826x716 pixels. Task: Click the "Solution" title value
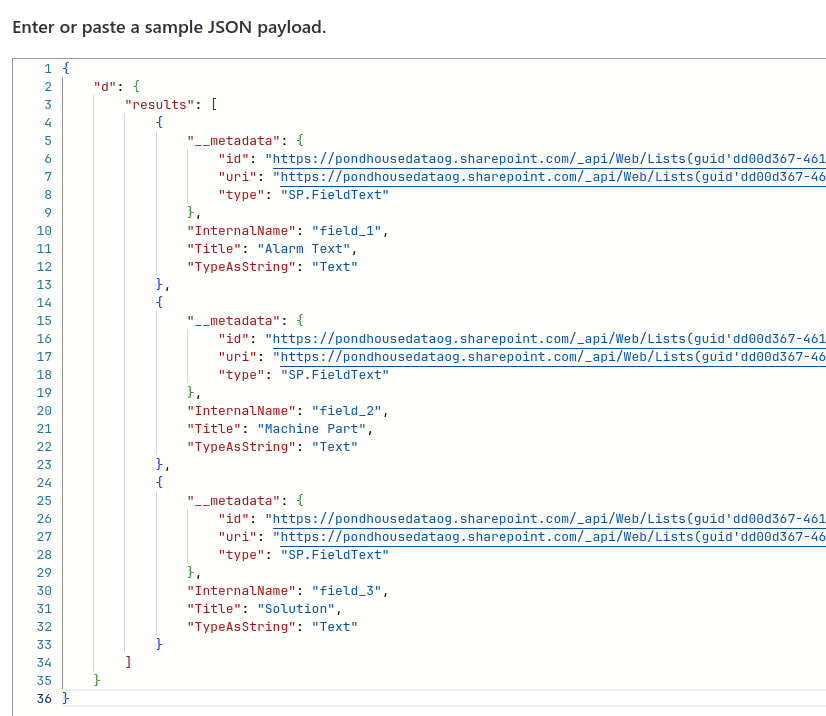tap(297, 608)
